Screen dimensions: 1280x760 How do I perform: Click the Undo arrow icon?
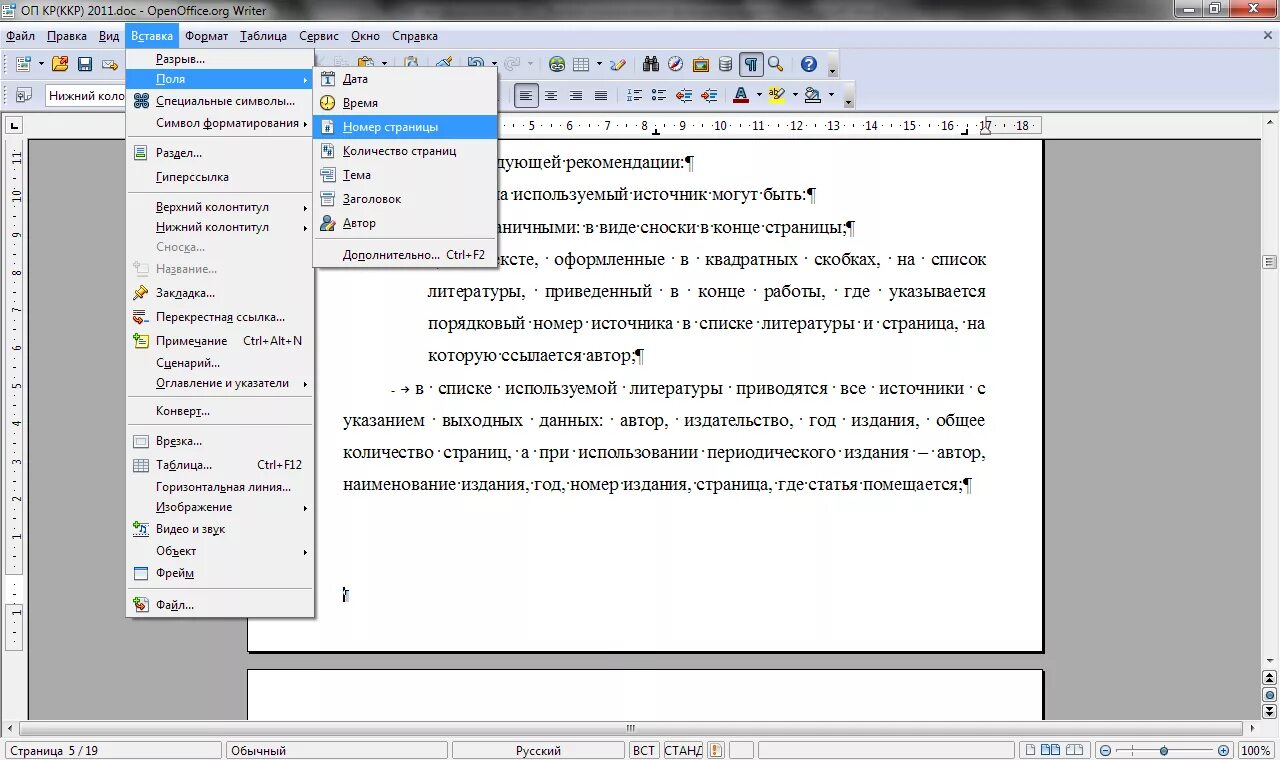(x=474, y=64)
